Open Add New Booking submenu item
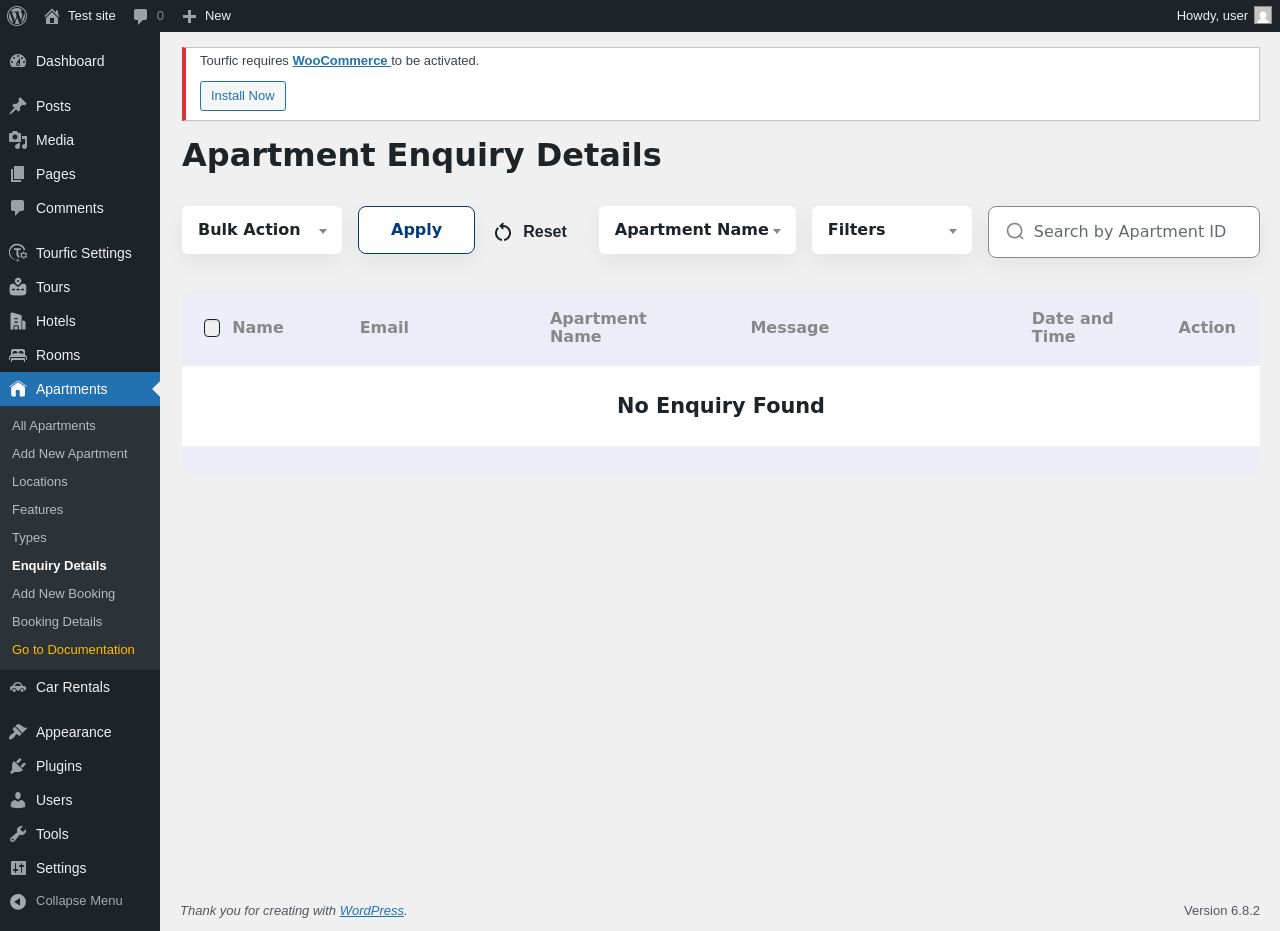Screen dimensions: 1280x931 point(63,594)
